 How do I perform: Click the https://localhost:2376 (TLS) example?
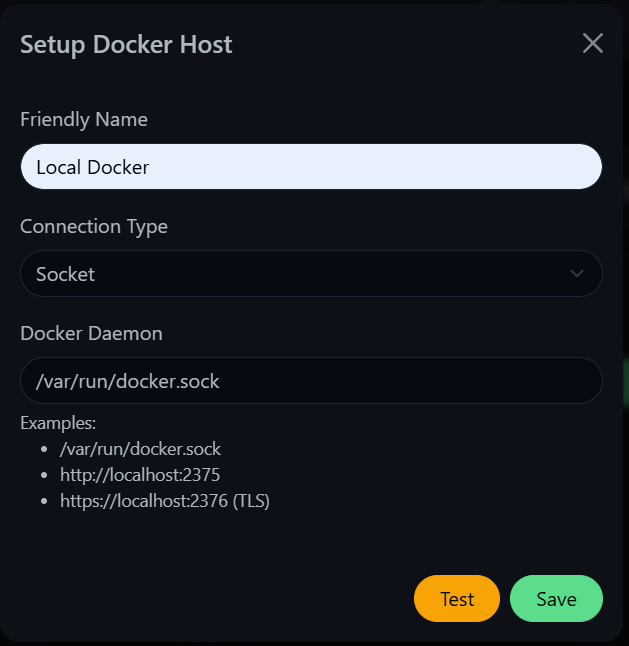(x=165, y=501)
